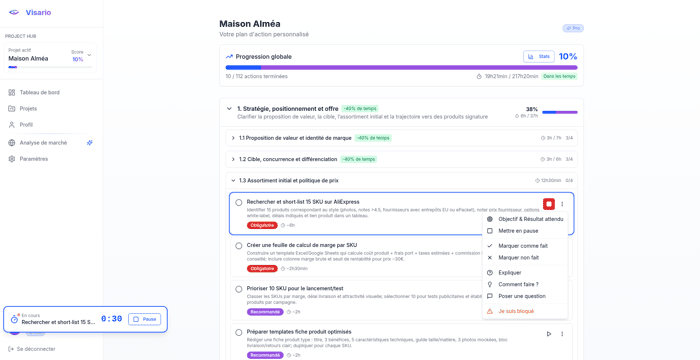The width and height of the screenshot is (700, 360).
Task: Open Analyse de marché globe icon
Action: 12,143
